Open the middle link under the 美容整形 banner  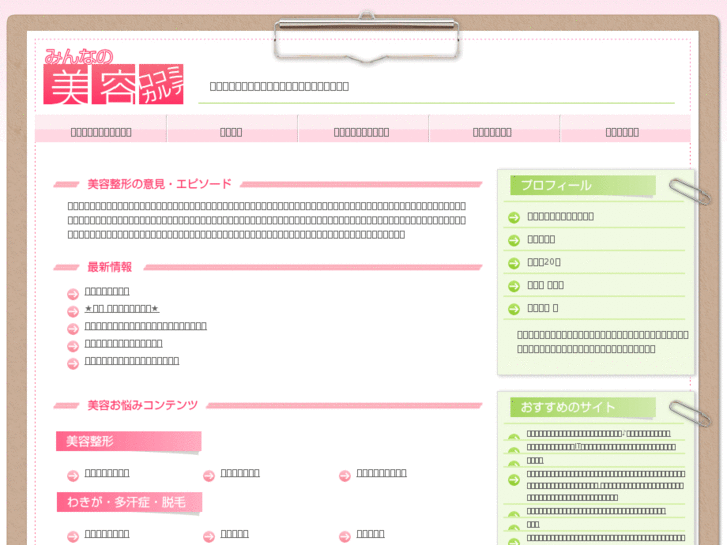[240, 473]
